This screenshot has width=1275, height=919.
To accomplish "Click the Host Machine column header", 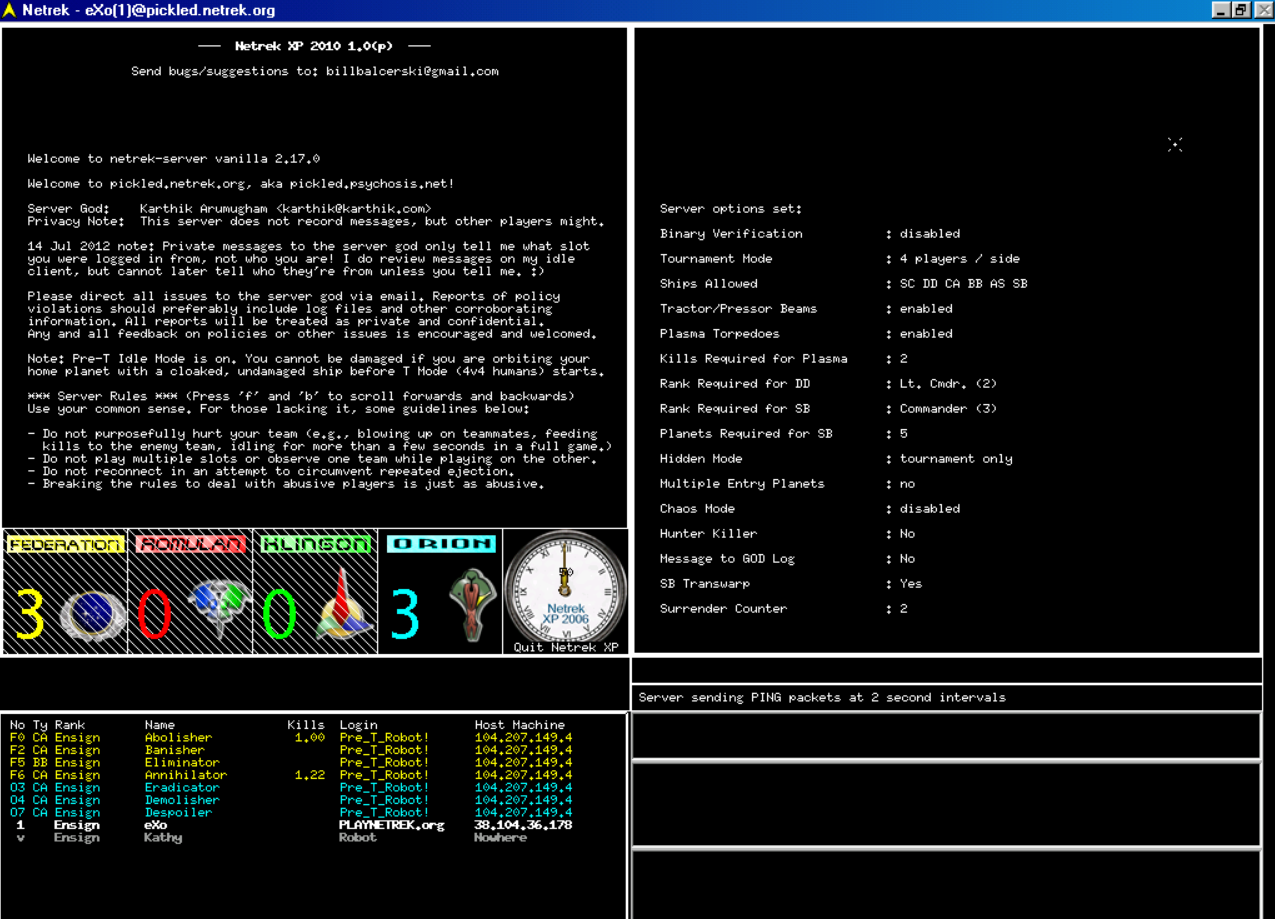I will (x=519, y=725).
